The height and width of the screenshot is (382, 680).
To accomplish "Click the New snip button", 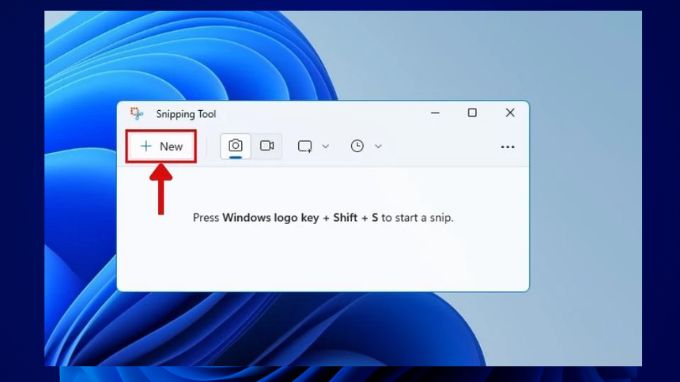I will [161, 147].
